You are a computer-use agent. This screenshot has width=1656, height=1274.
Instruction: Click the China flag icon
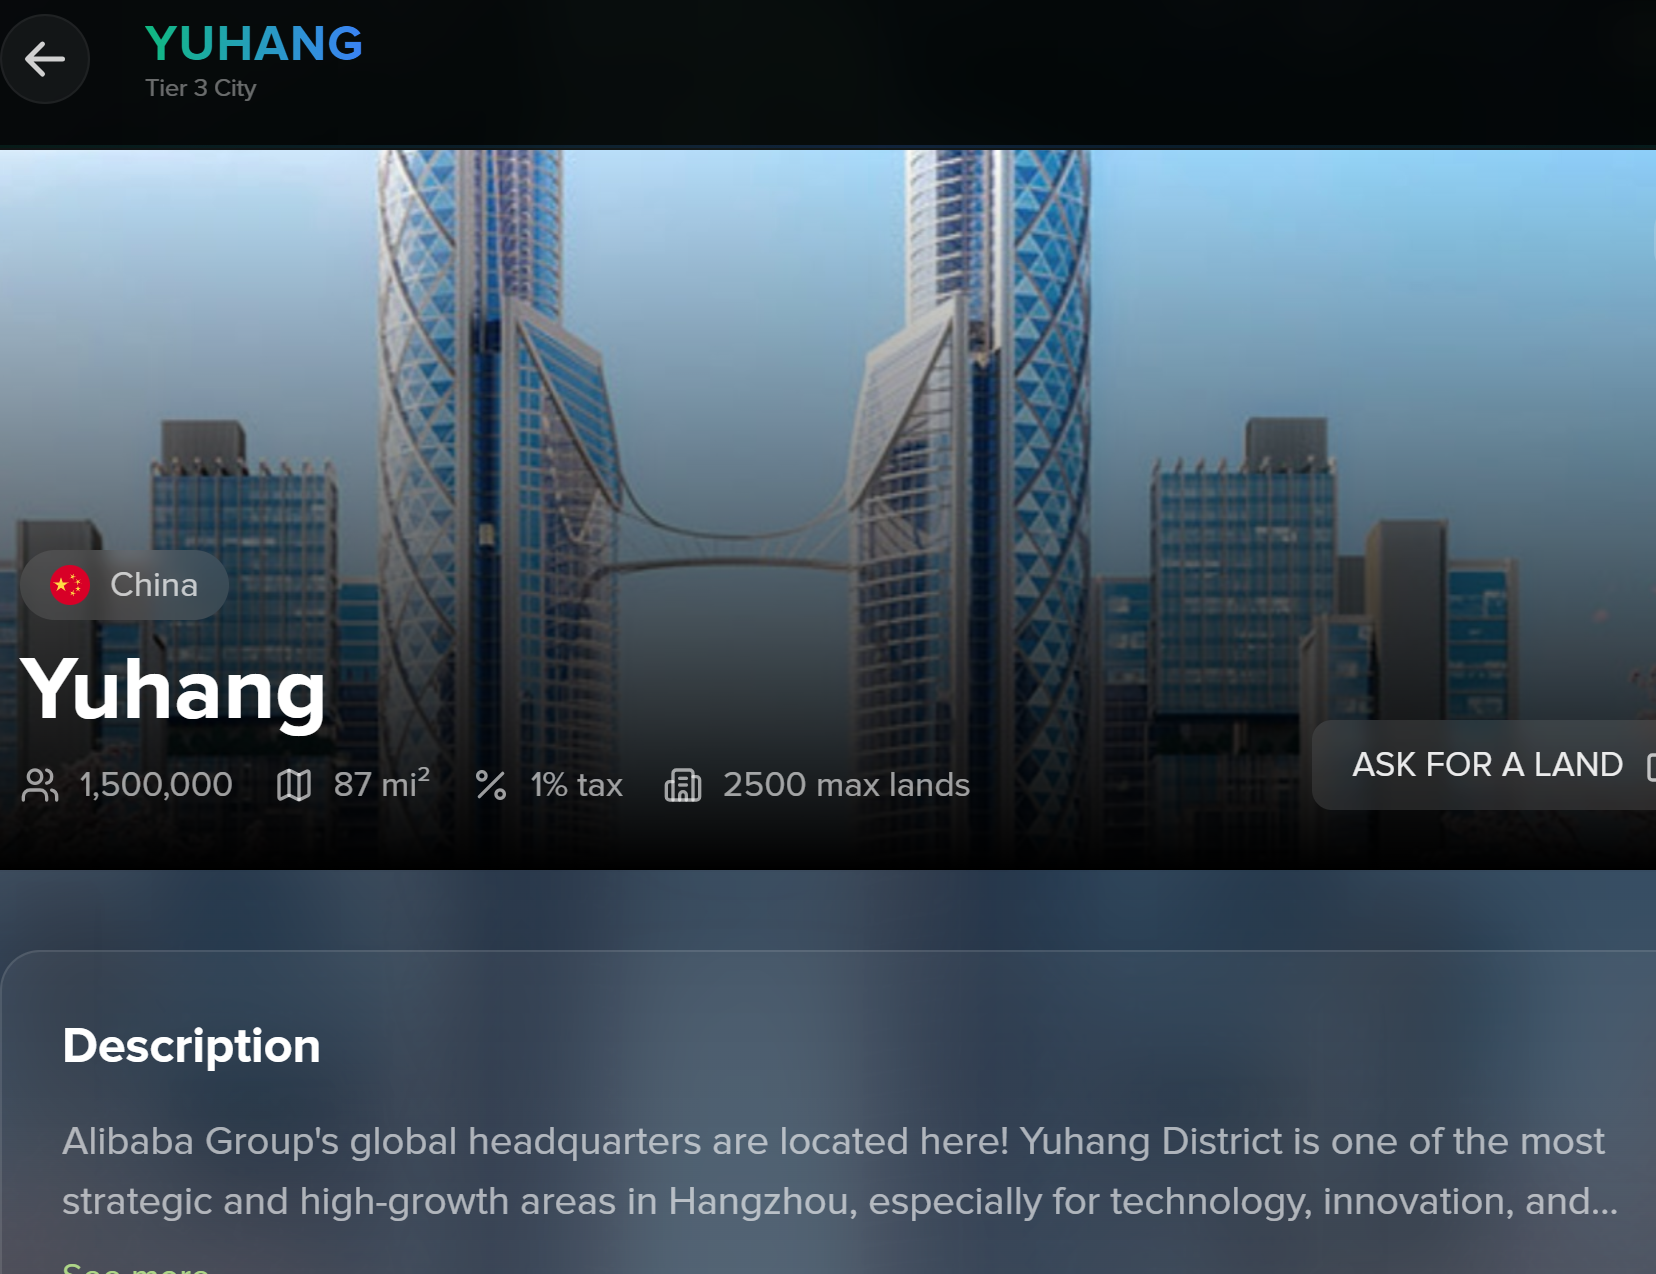pyautogui.click(x=70, y=585)
